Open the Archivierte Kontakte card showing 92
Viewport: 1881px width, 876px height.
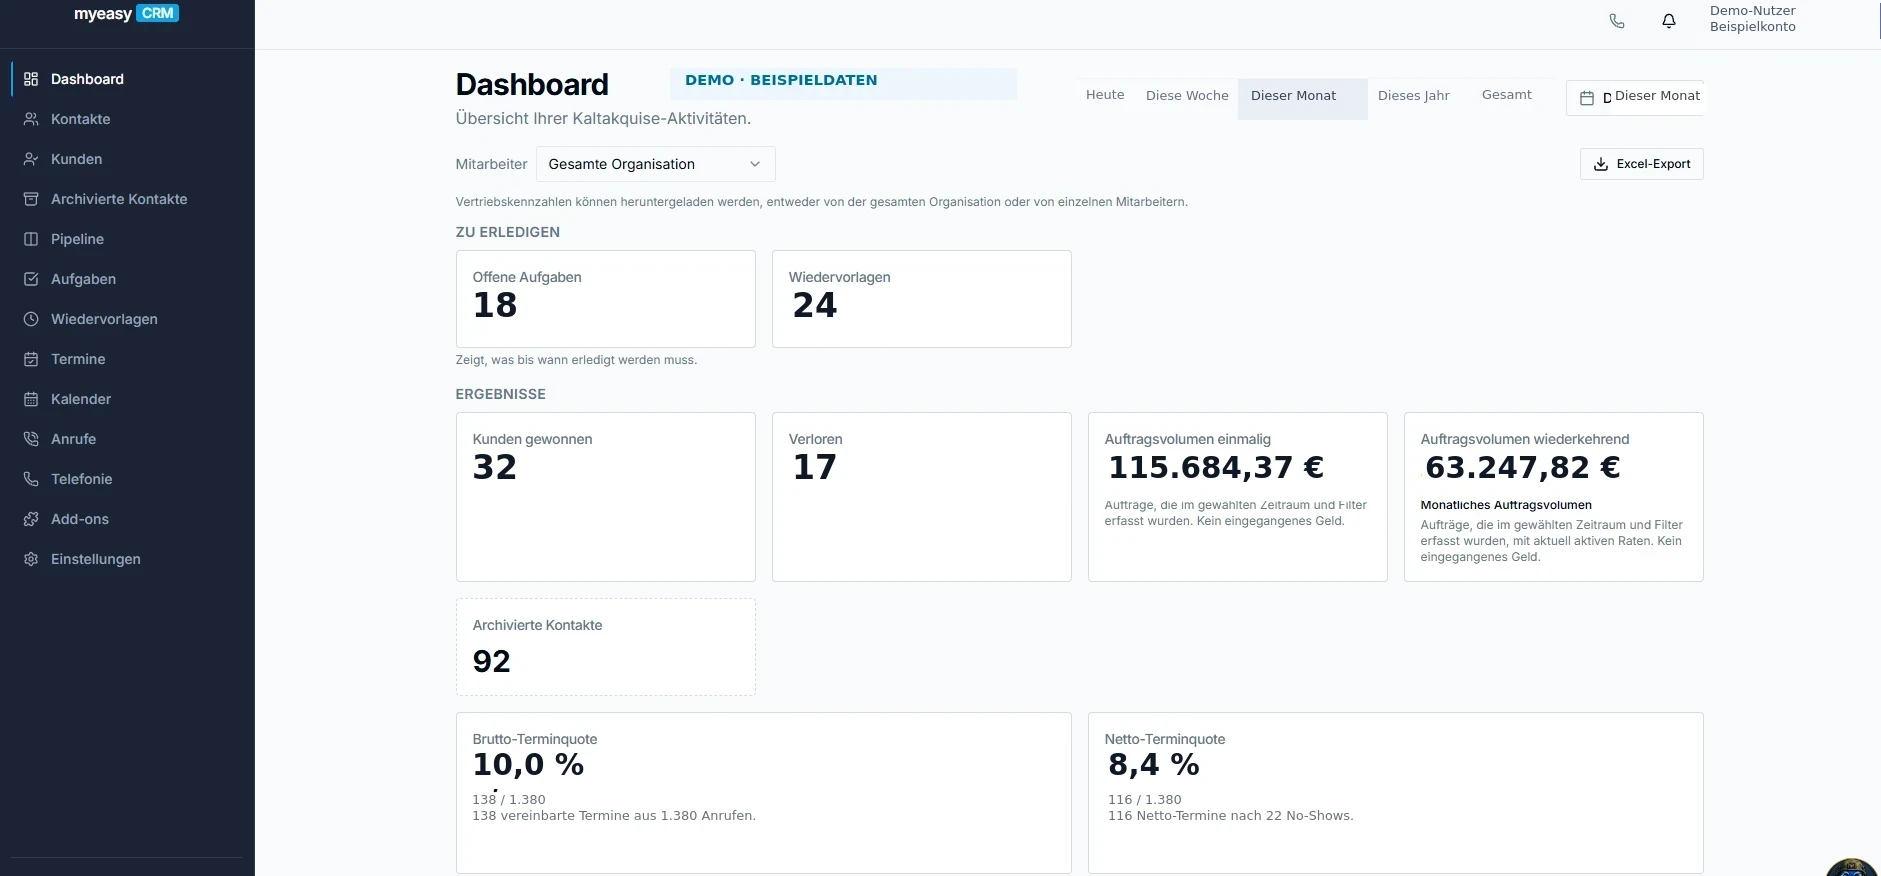coord(605,647)
